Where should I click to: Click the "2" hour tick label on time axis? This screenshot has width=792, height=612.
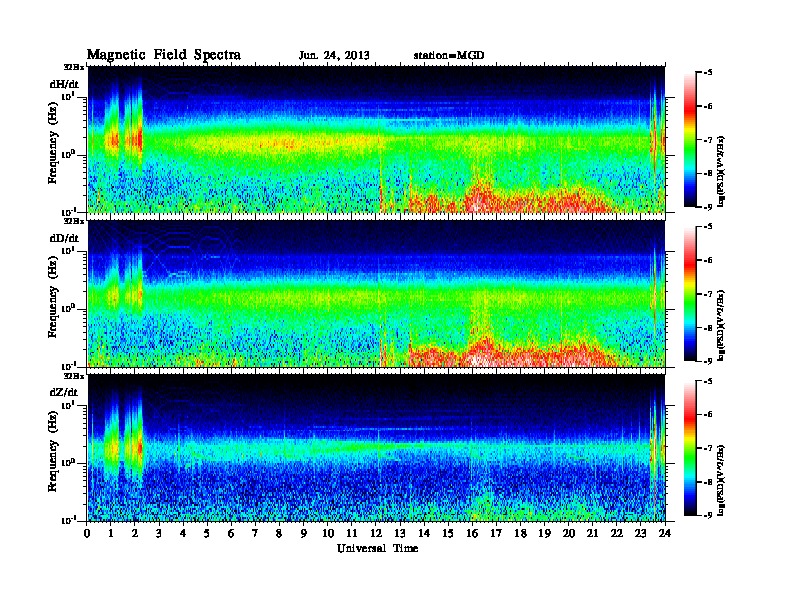pos(134,533)
